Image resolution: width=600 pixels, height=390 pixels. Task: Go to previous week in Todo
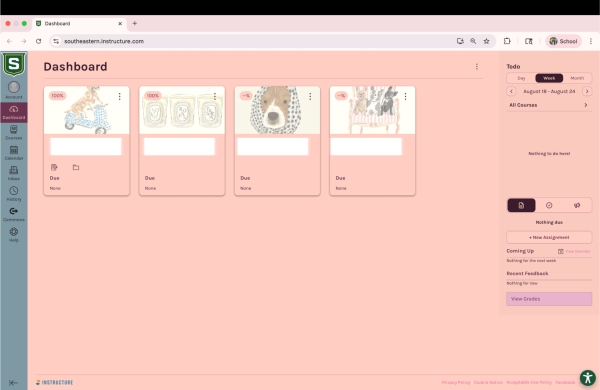pyautogui.click(x=511, y=91)
